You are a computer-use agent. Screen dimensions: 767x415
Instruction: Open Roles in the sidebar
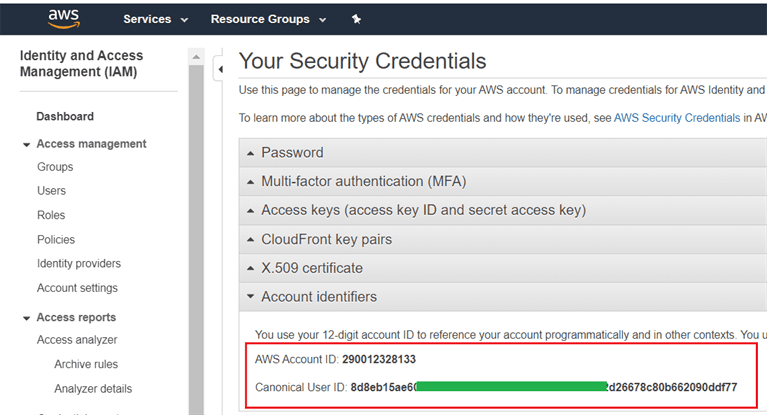point(51,215)
